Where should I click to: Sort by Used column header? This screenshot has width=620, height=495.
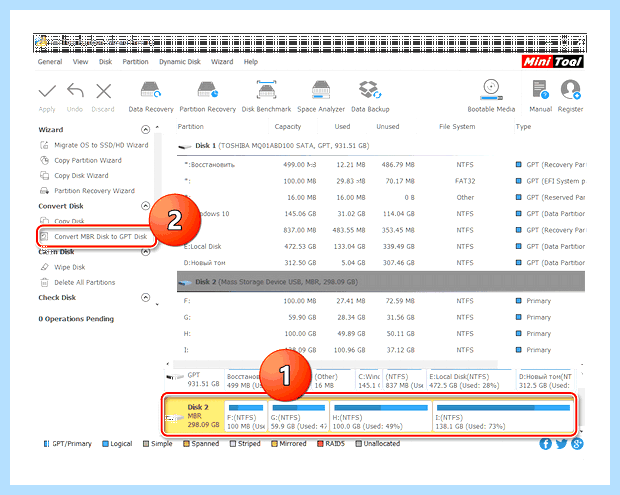(x=342, y=127)
